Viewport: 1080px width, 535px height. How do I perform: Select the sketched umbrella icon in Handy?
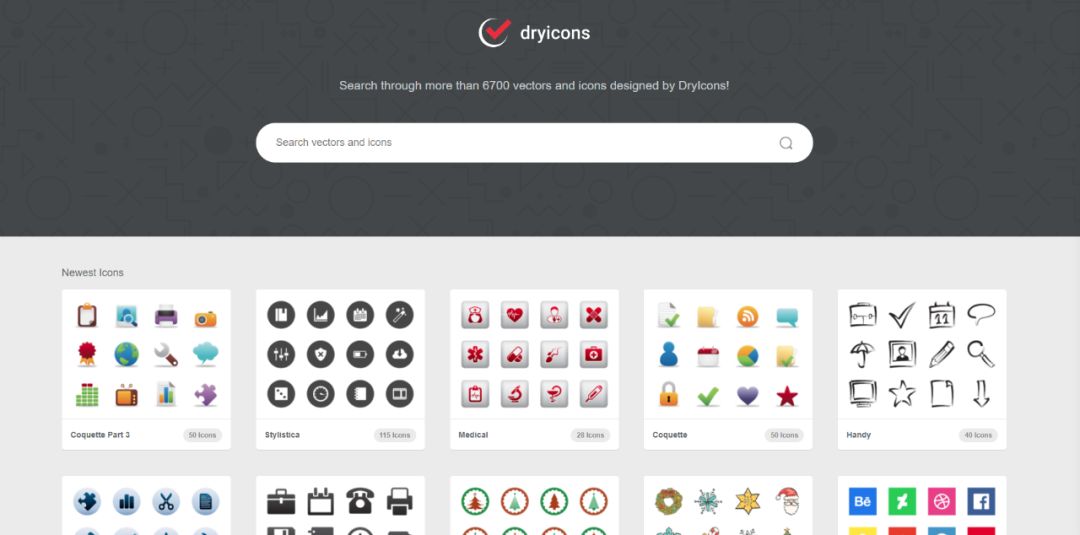(x=862, y=354)
